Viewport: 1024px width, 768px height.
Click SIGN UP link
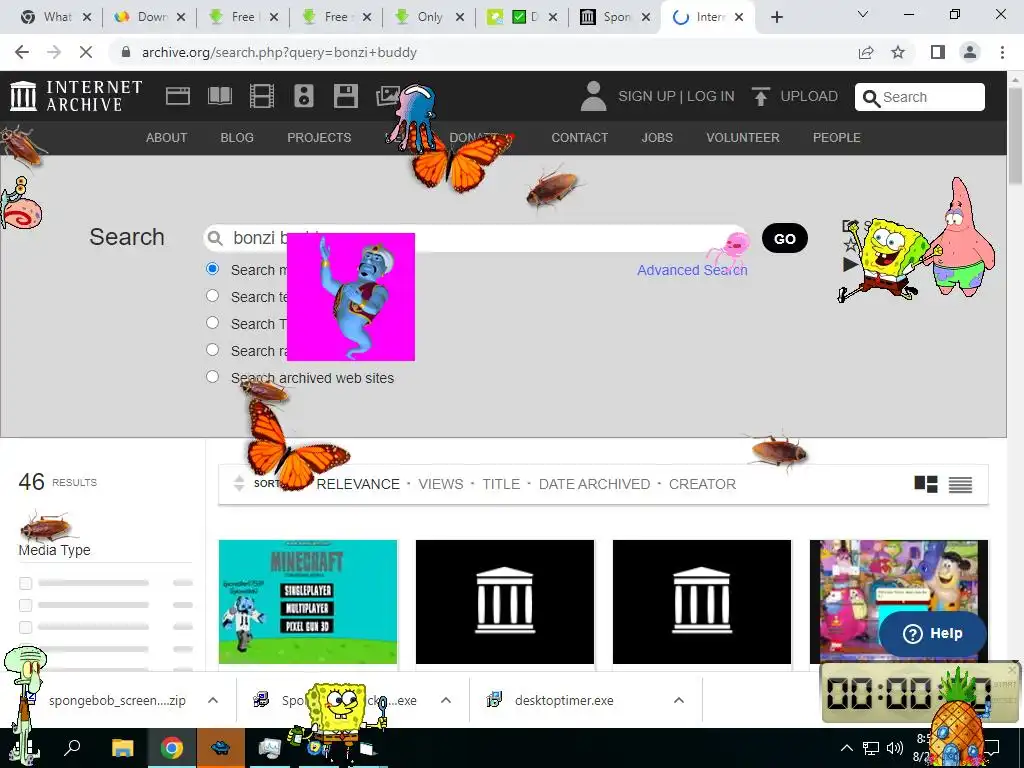tap(647, 97)
